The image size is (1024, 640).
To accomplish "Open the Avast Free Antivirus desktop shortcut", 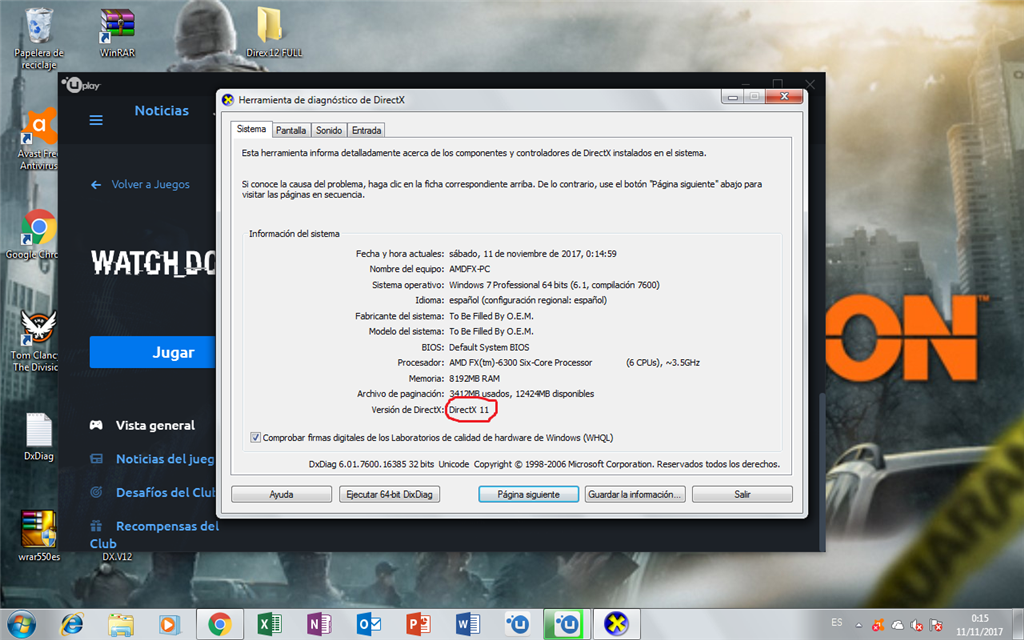I will click(x=40, y=139).
